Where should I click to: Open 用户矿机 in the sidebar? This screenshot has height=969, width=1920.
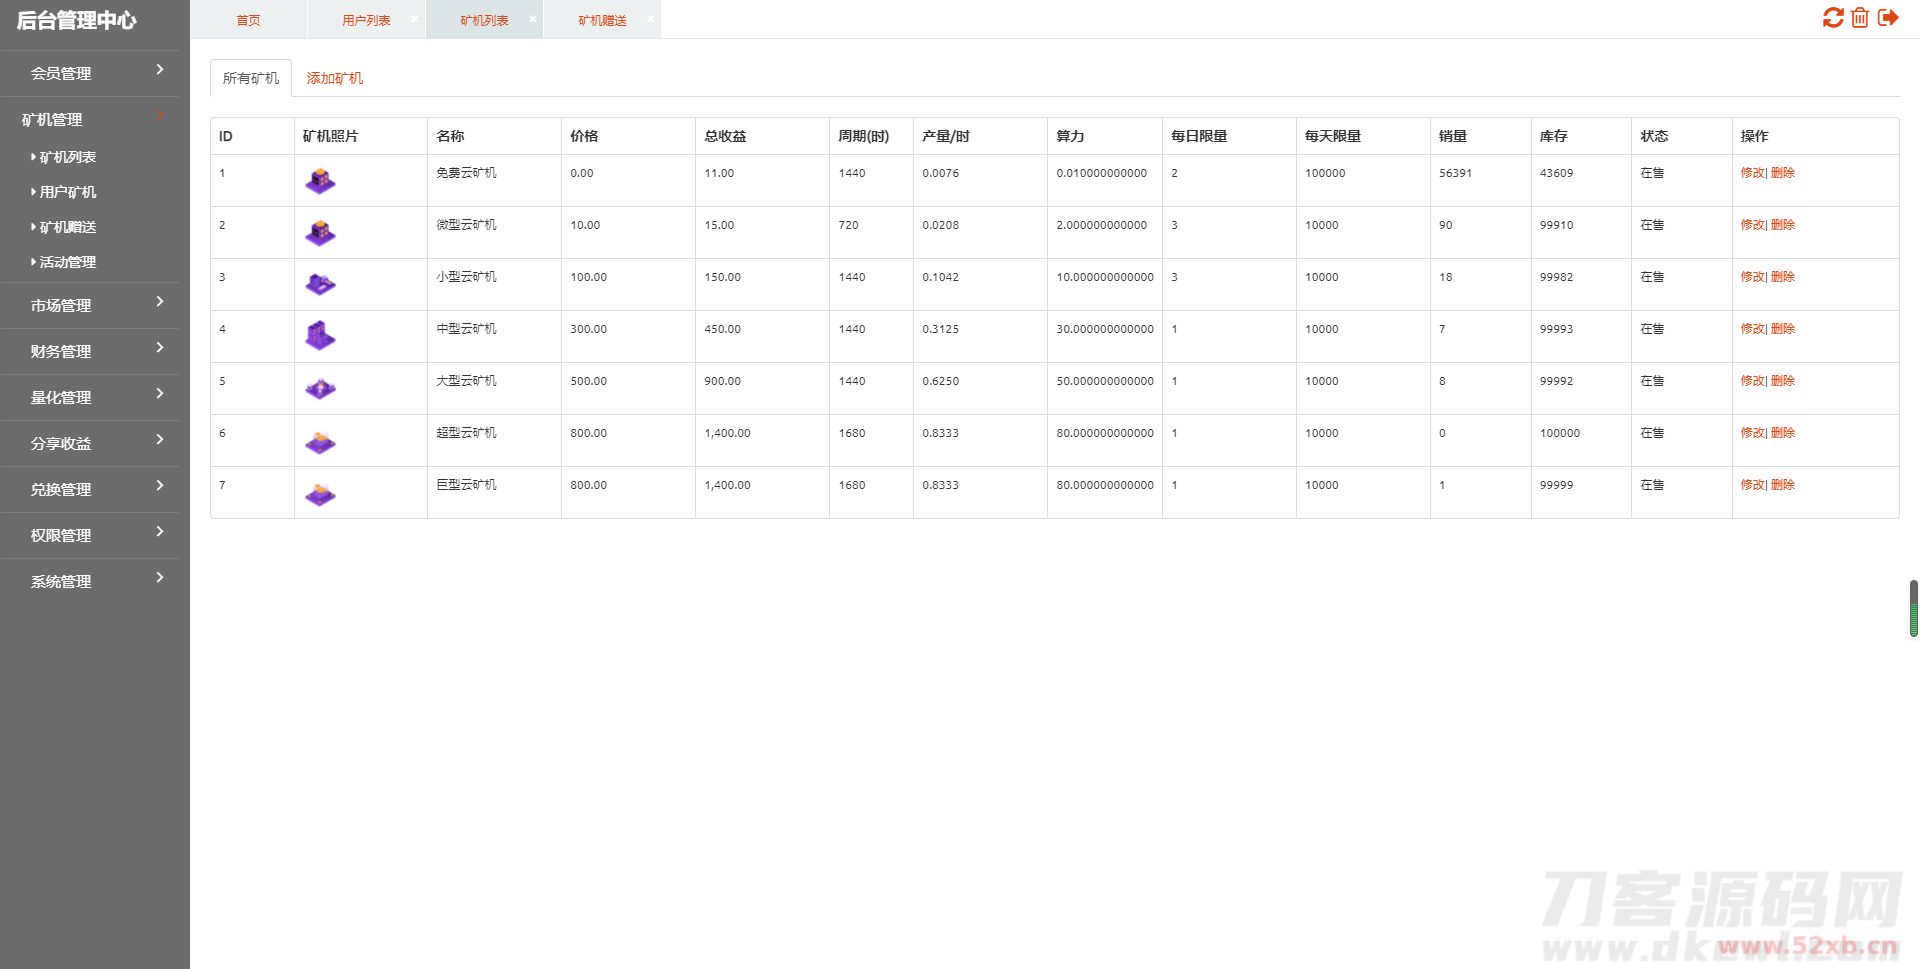(x=68, y=192)
